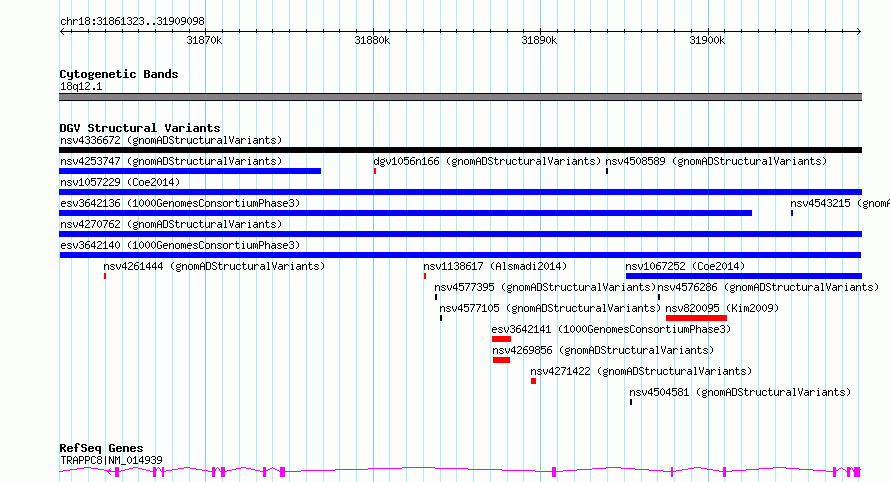The width and height of the screenshot is (890, 482).
Task: Open nsv1067252 (Coe2014) label
Action: pos(685,266)
